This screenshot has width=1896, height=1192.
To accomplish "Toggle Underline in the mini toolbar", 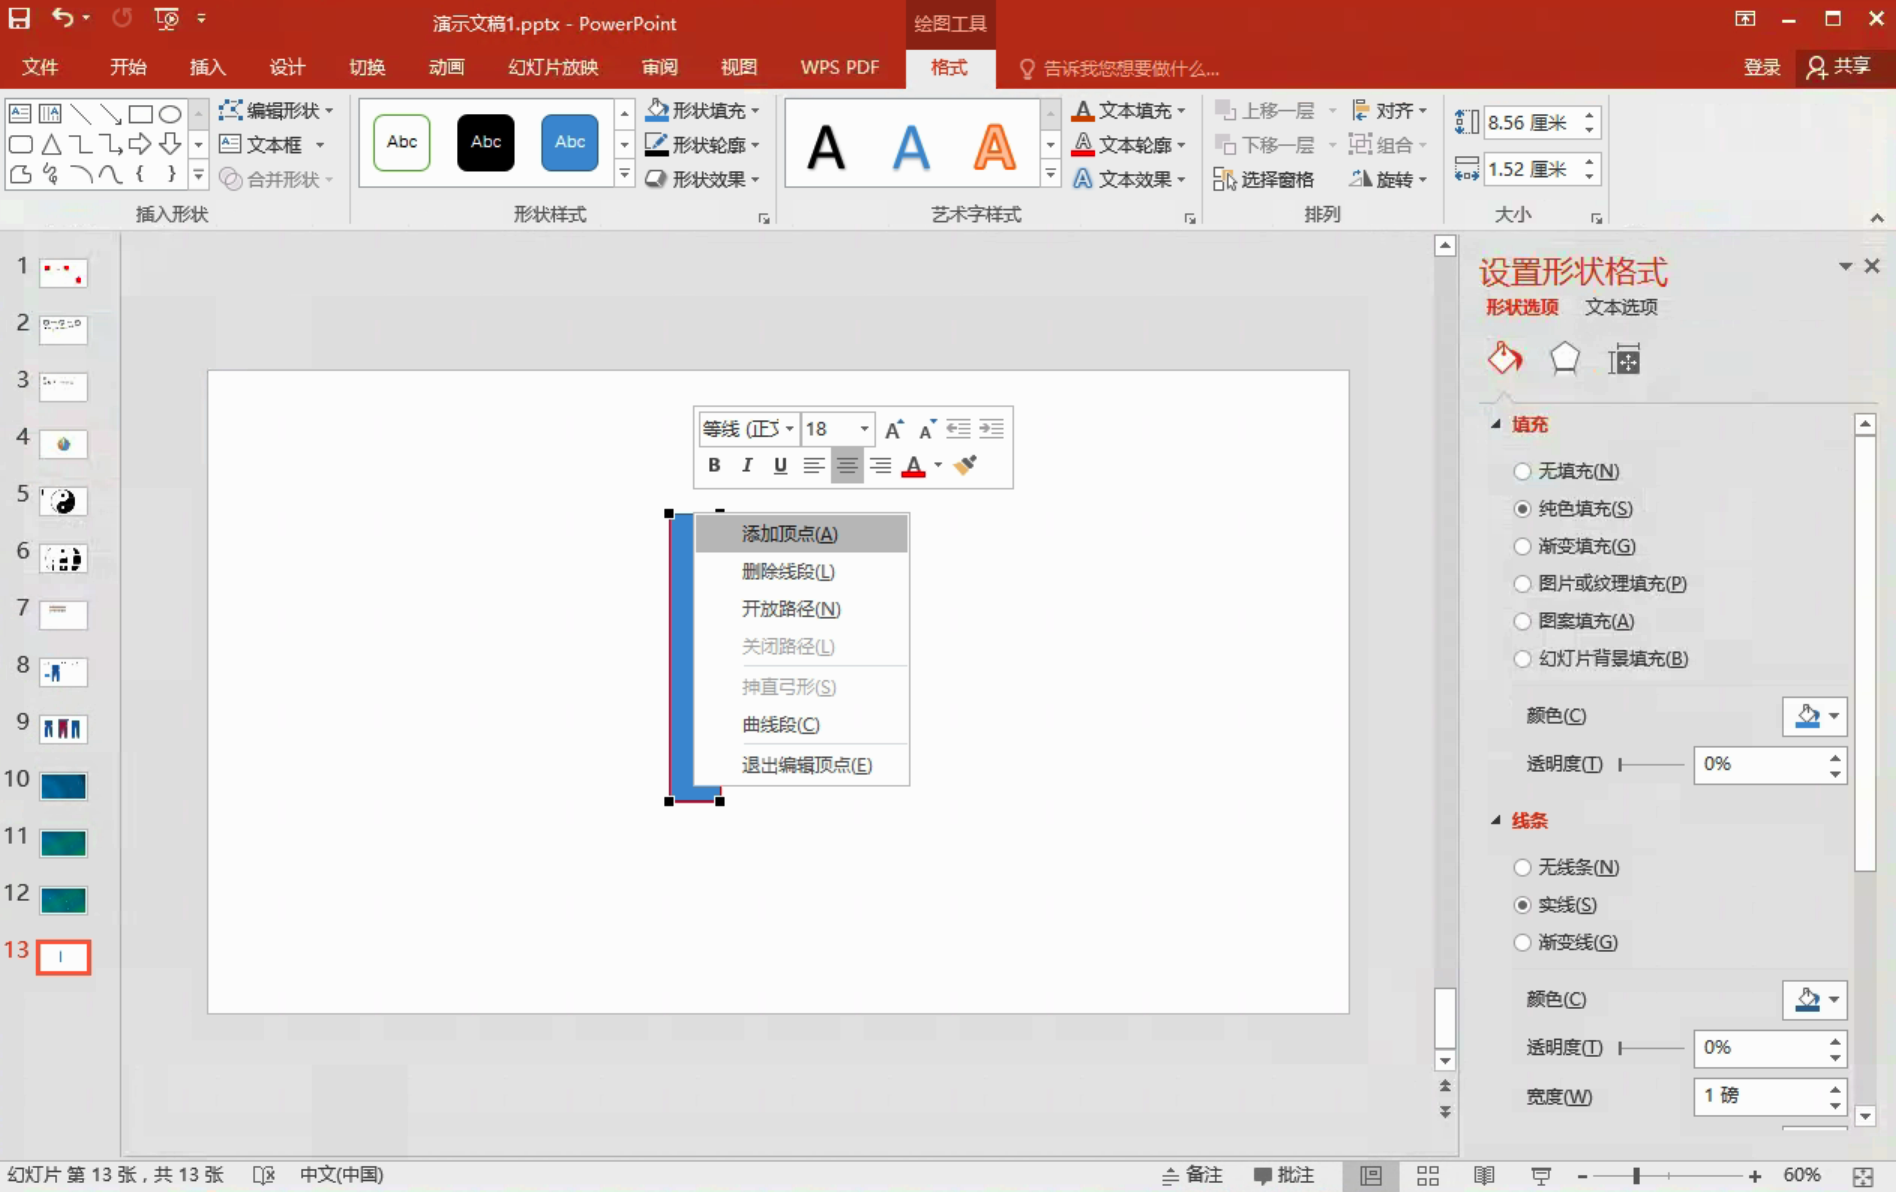I will tap(780, 465).
